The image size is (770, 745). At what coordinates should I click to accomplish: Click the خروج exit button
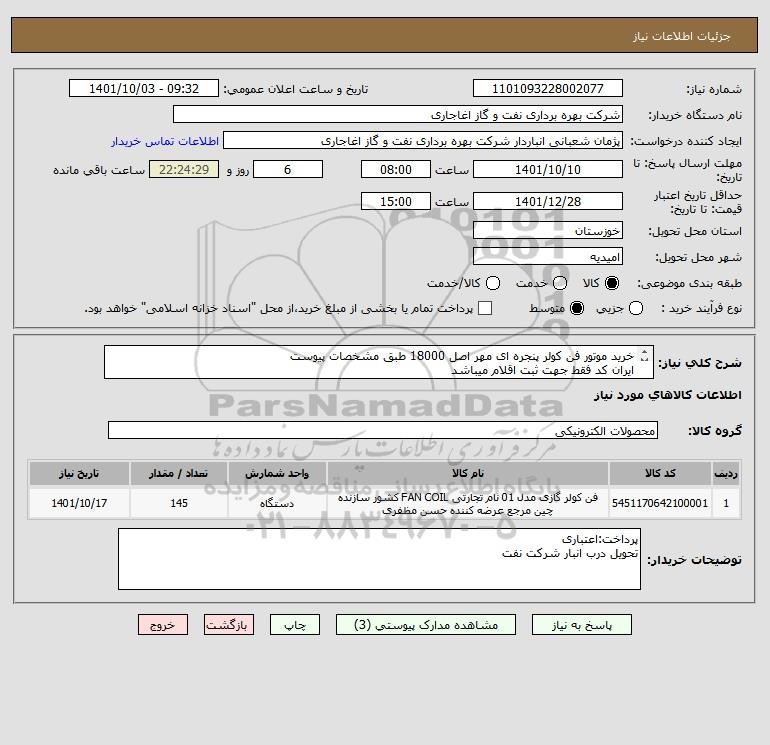(163, 625)
